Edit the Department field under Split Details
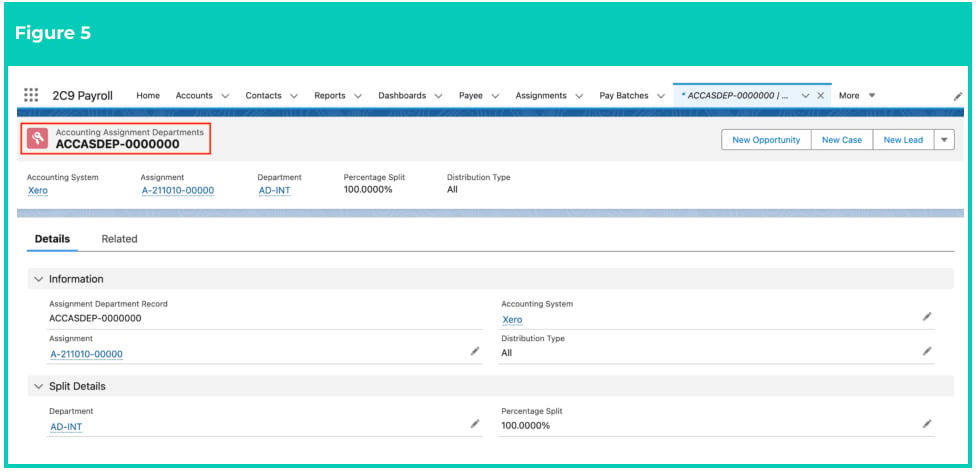The height and width of the screenshot is (472, 976). point(475,424)
